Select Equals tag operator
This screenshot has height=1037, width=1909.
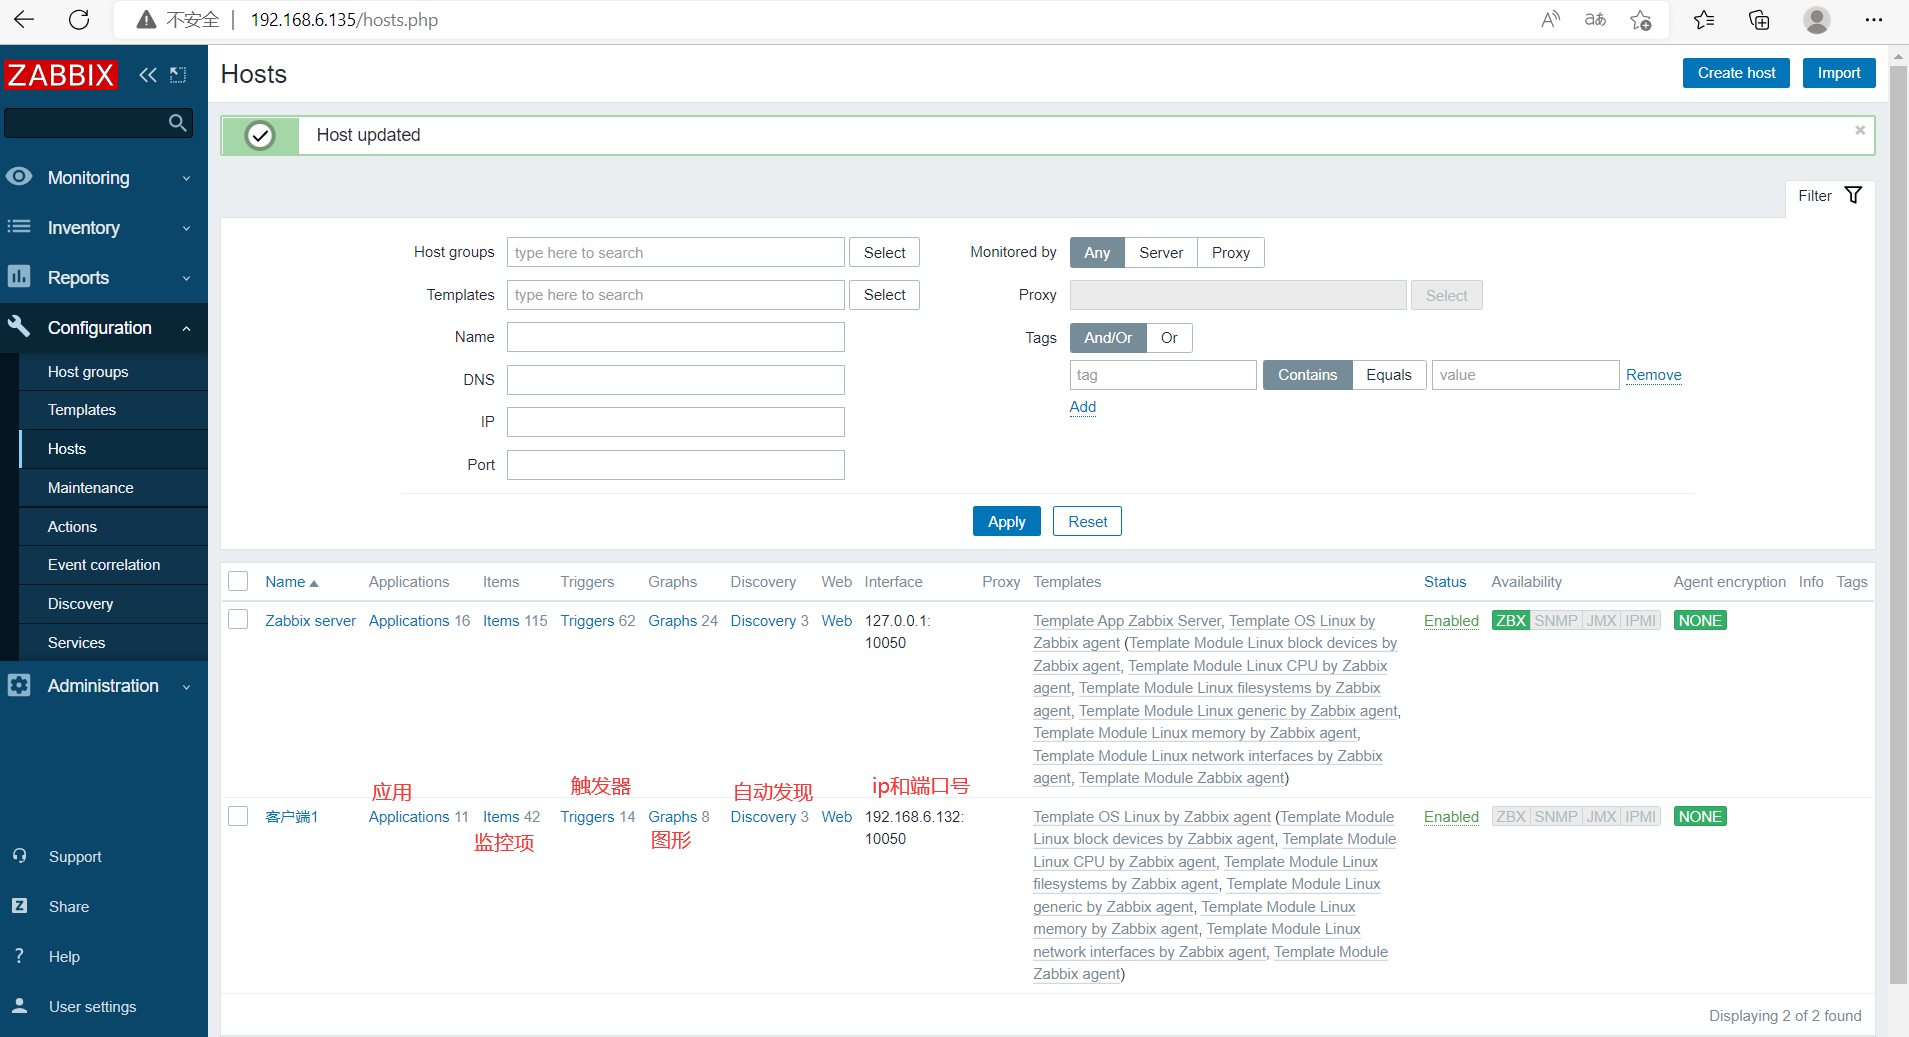pyautogui.click(x=1389, y=375)
